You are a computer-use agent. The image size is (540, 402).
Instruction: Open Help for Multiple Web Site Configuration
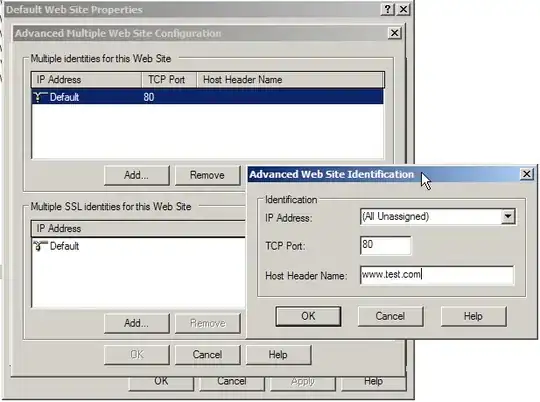coord(278,355)
